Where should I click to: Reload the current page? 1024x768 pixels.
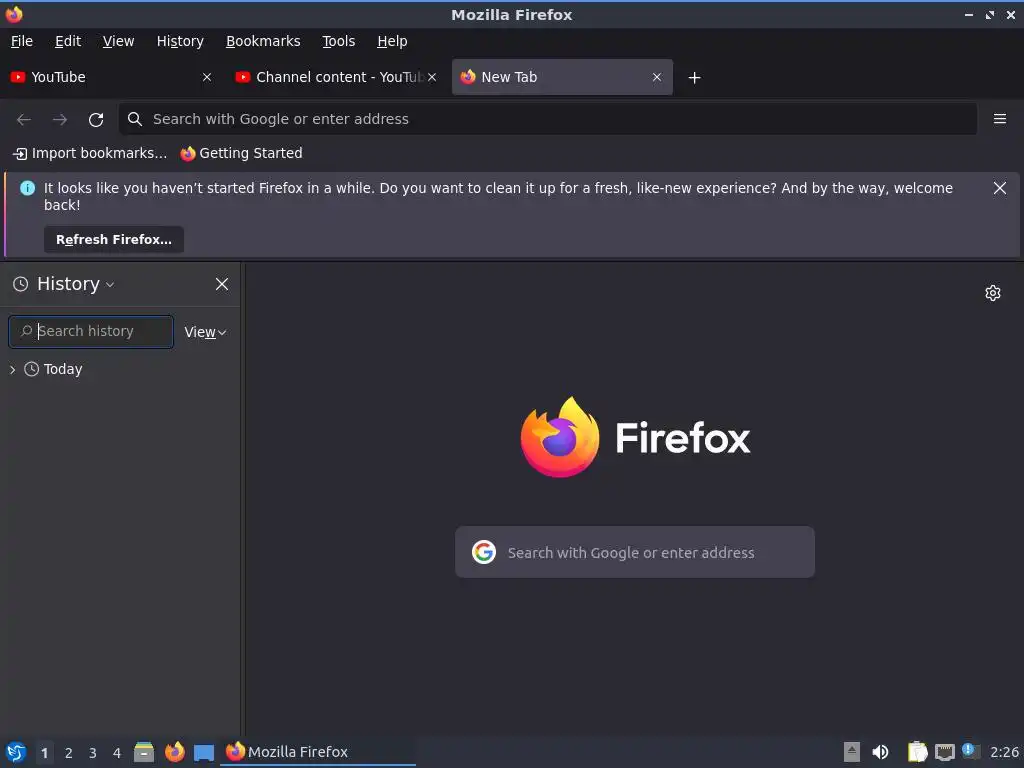[96, 119]
